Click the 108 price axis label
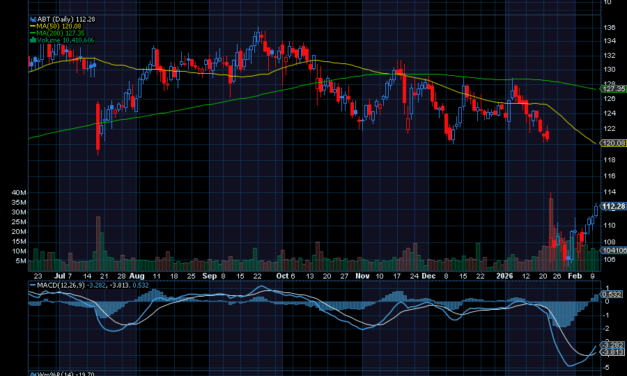Viewport: 627px width, 376px height. (609, 242)
